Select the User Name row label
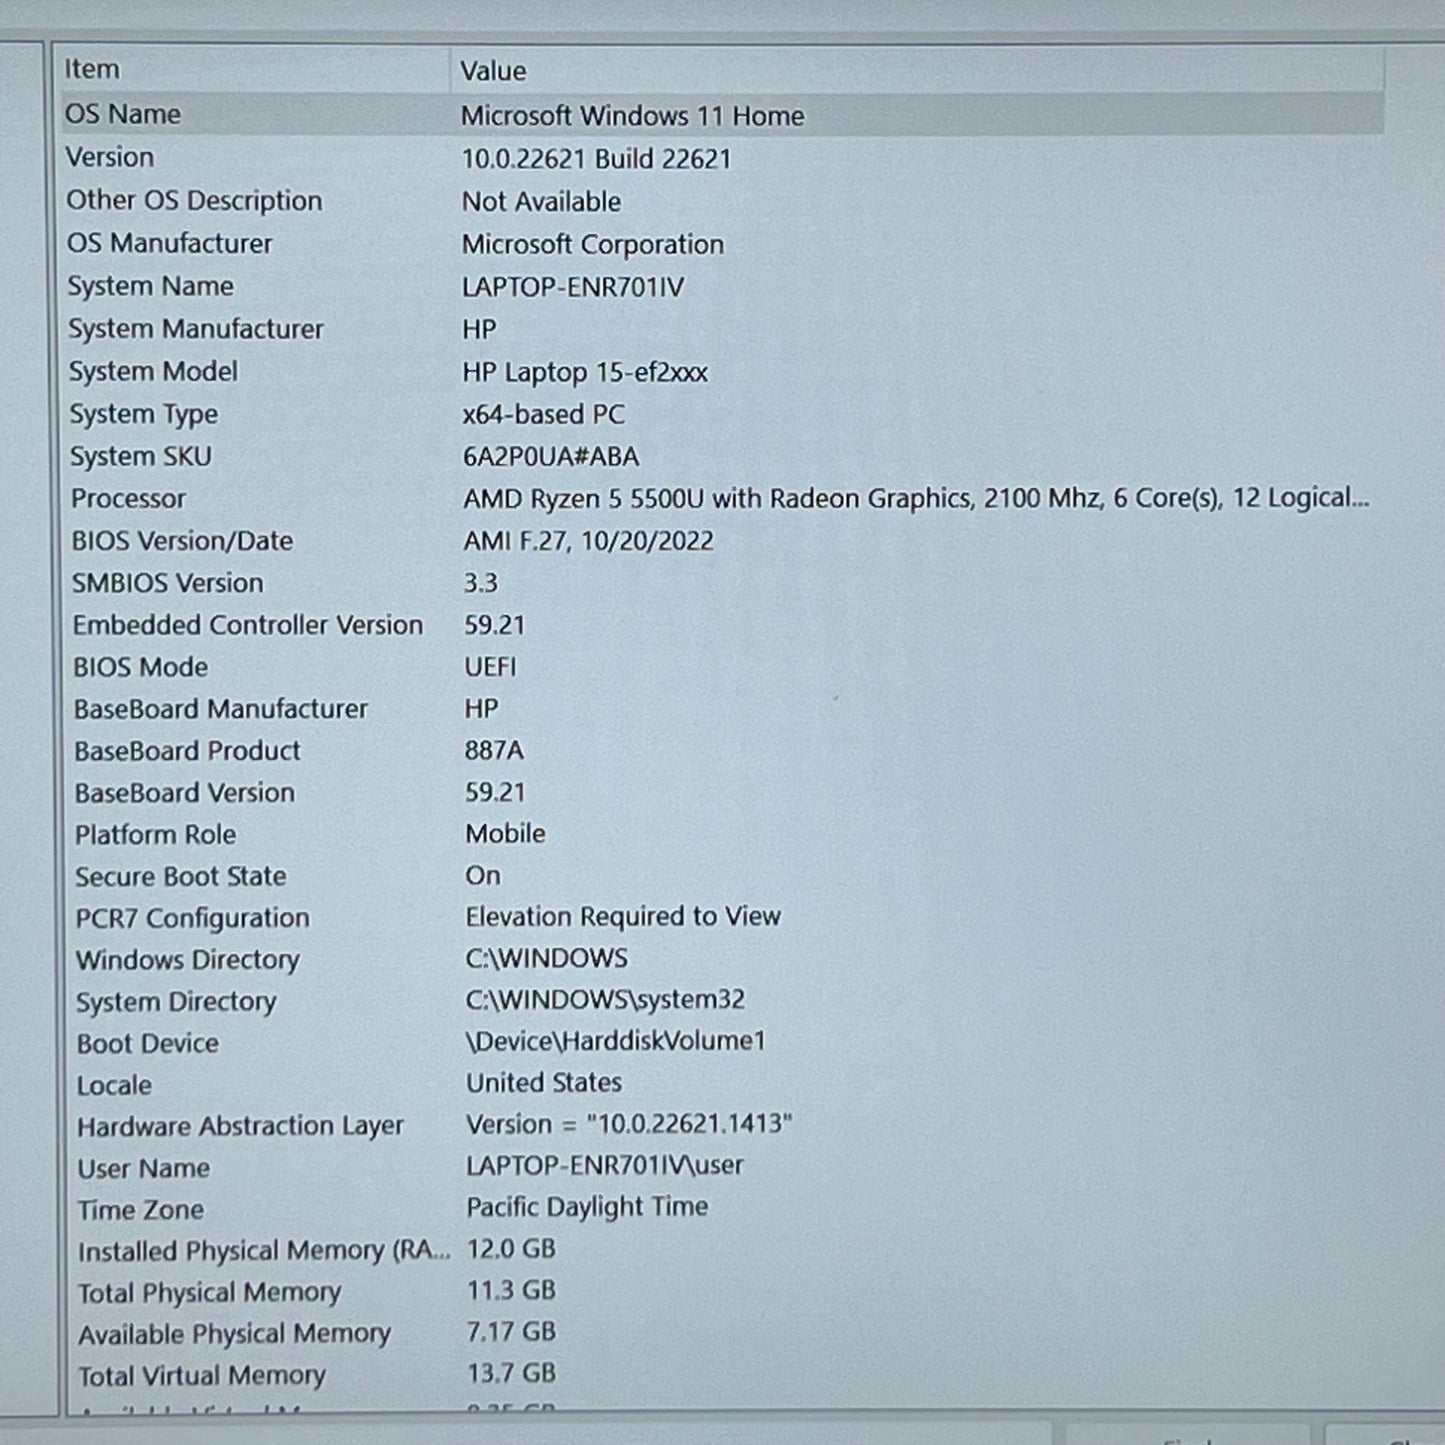Viewport: 1445px width, 1445px height. point(144,1169)
